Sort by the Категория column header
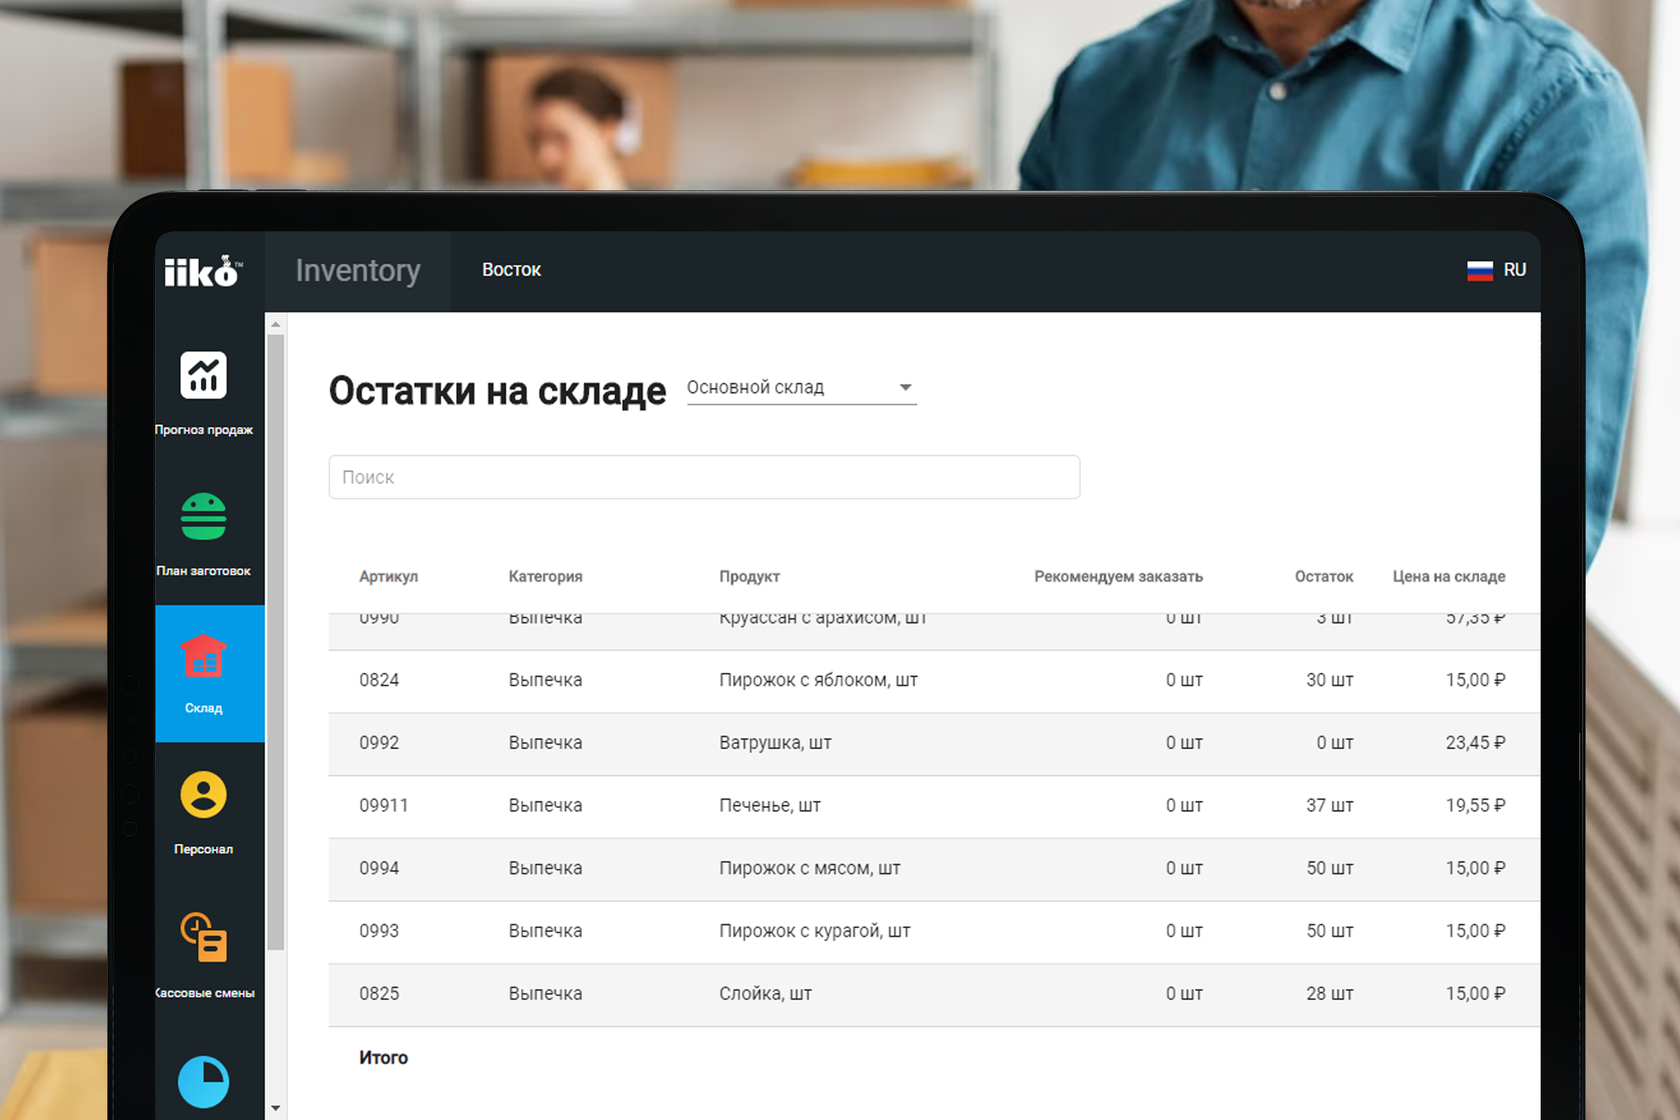 tap(545, 577)
